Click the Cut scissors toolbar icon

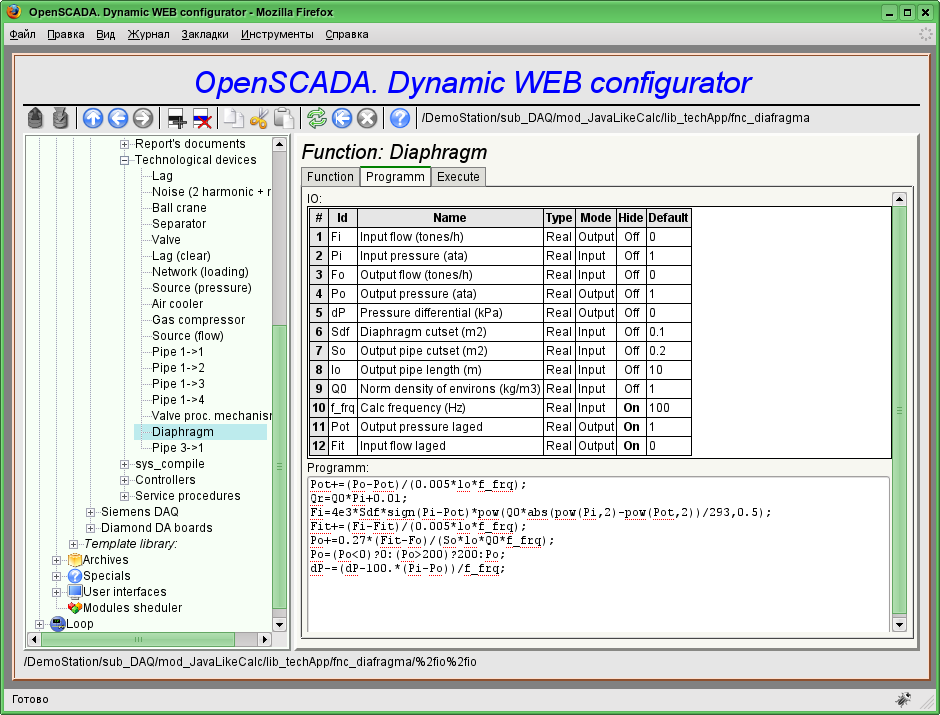coord(258,118)
